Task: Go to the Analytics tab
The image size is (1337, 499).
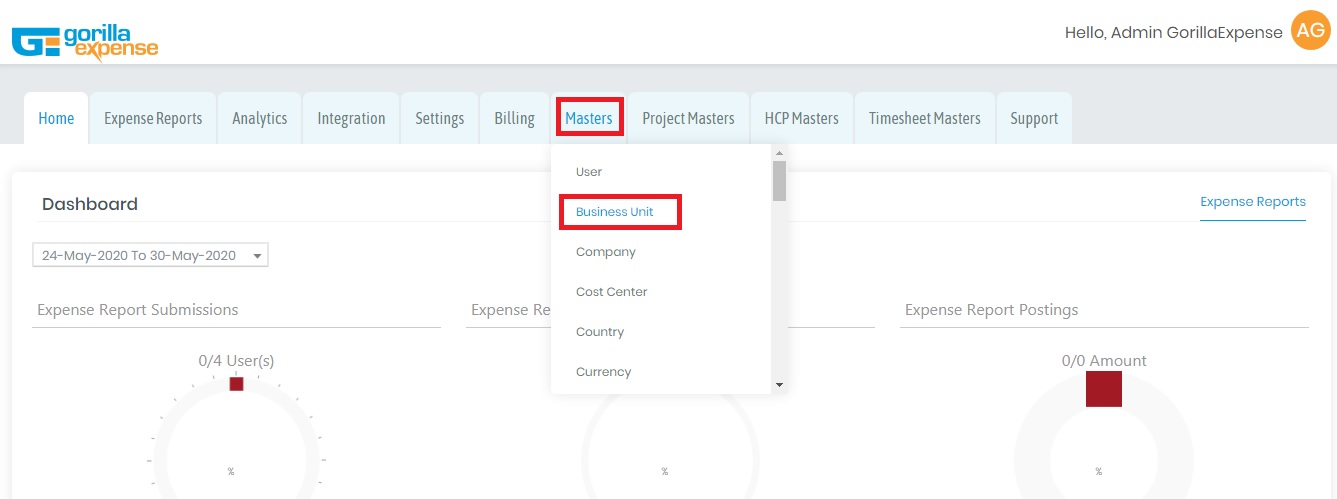Action: [260, 118]
